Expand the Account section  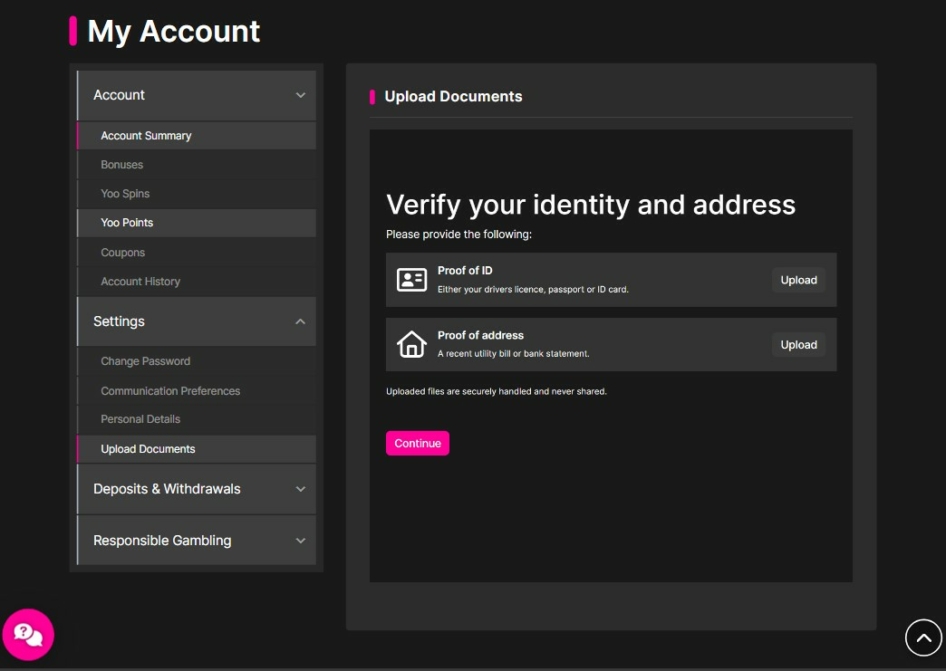coord(195,95)
